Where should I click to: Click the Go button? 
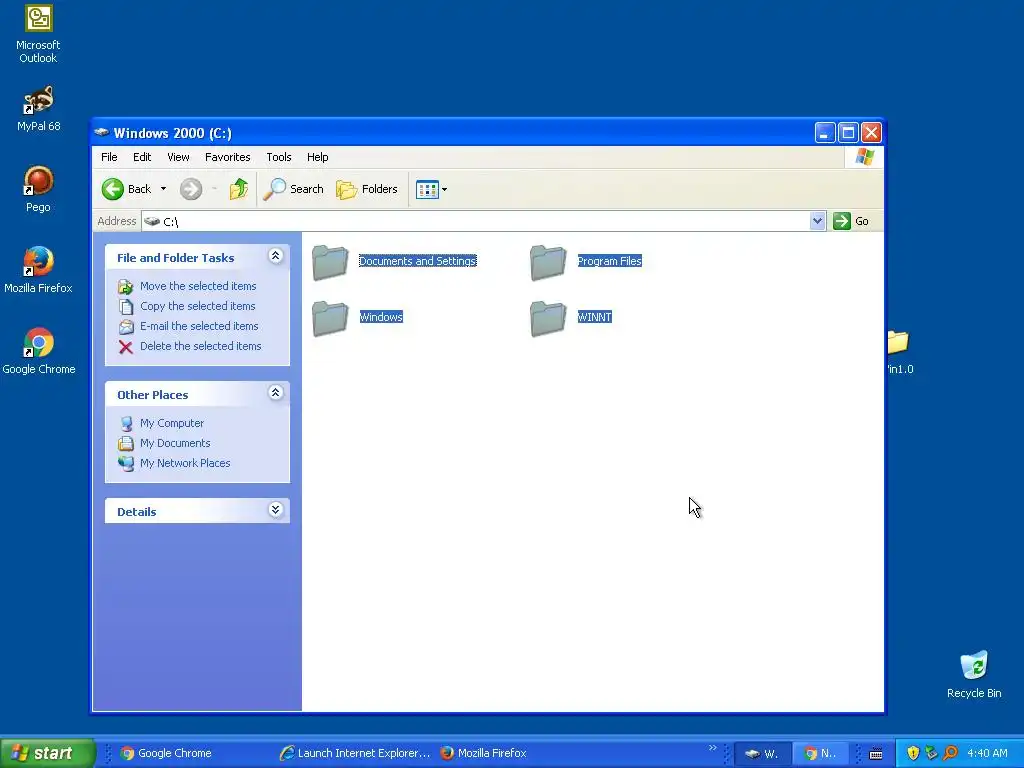click(x=851, y=221)
